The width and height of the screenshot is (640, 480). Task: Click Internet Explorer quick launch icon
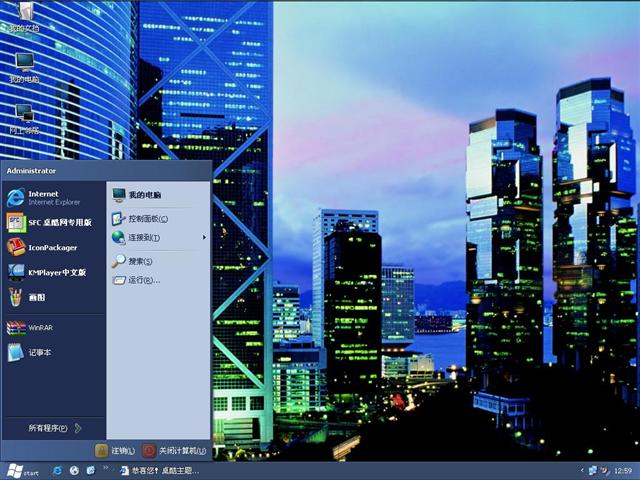click(58, 471)
